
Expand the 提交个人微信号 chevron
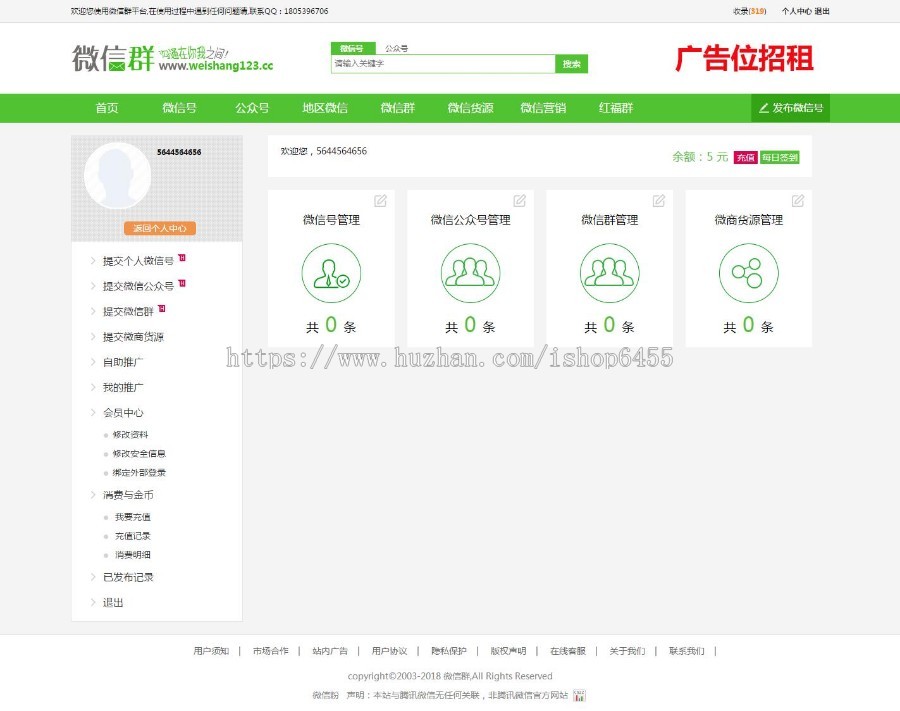93,261
